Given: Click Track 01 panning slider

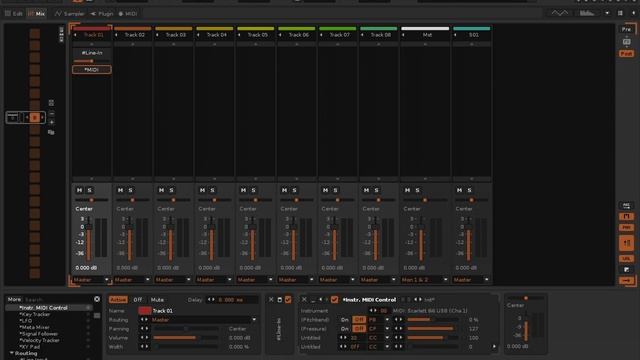Looking at the screenshot, I should pos(91,200).
